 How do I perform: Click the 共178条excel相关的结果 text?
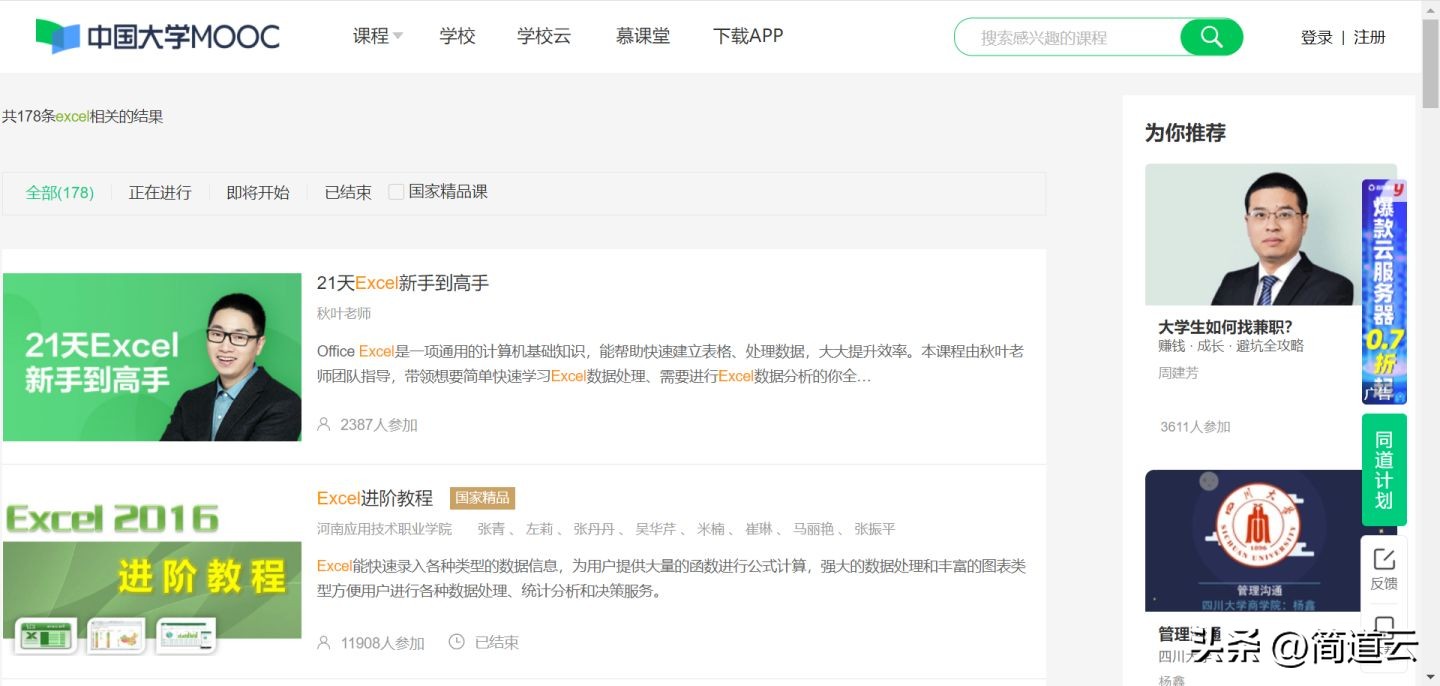pos(82,116)
